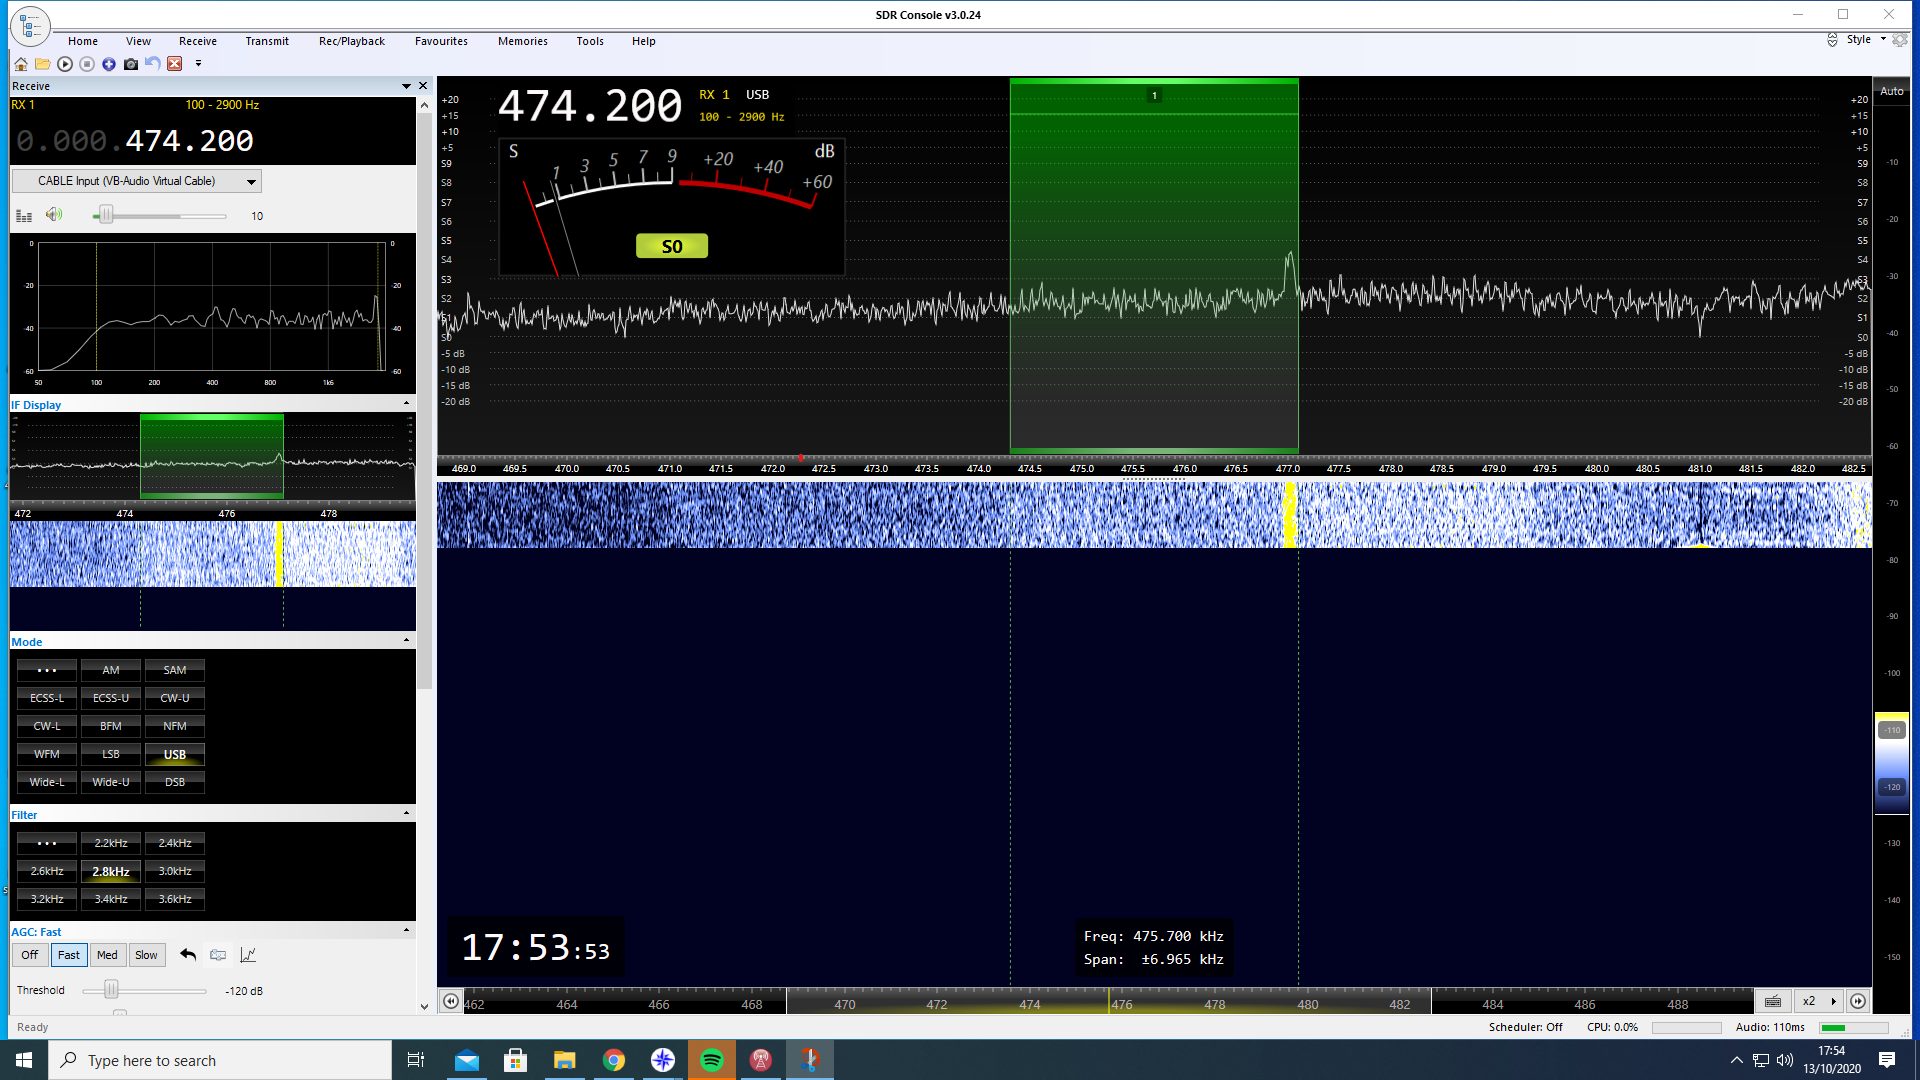
Task: Click the Auto button above the level scale
Action: pyautogui.click(x=1891, y=91)
